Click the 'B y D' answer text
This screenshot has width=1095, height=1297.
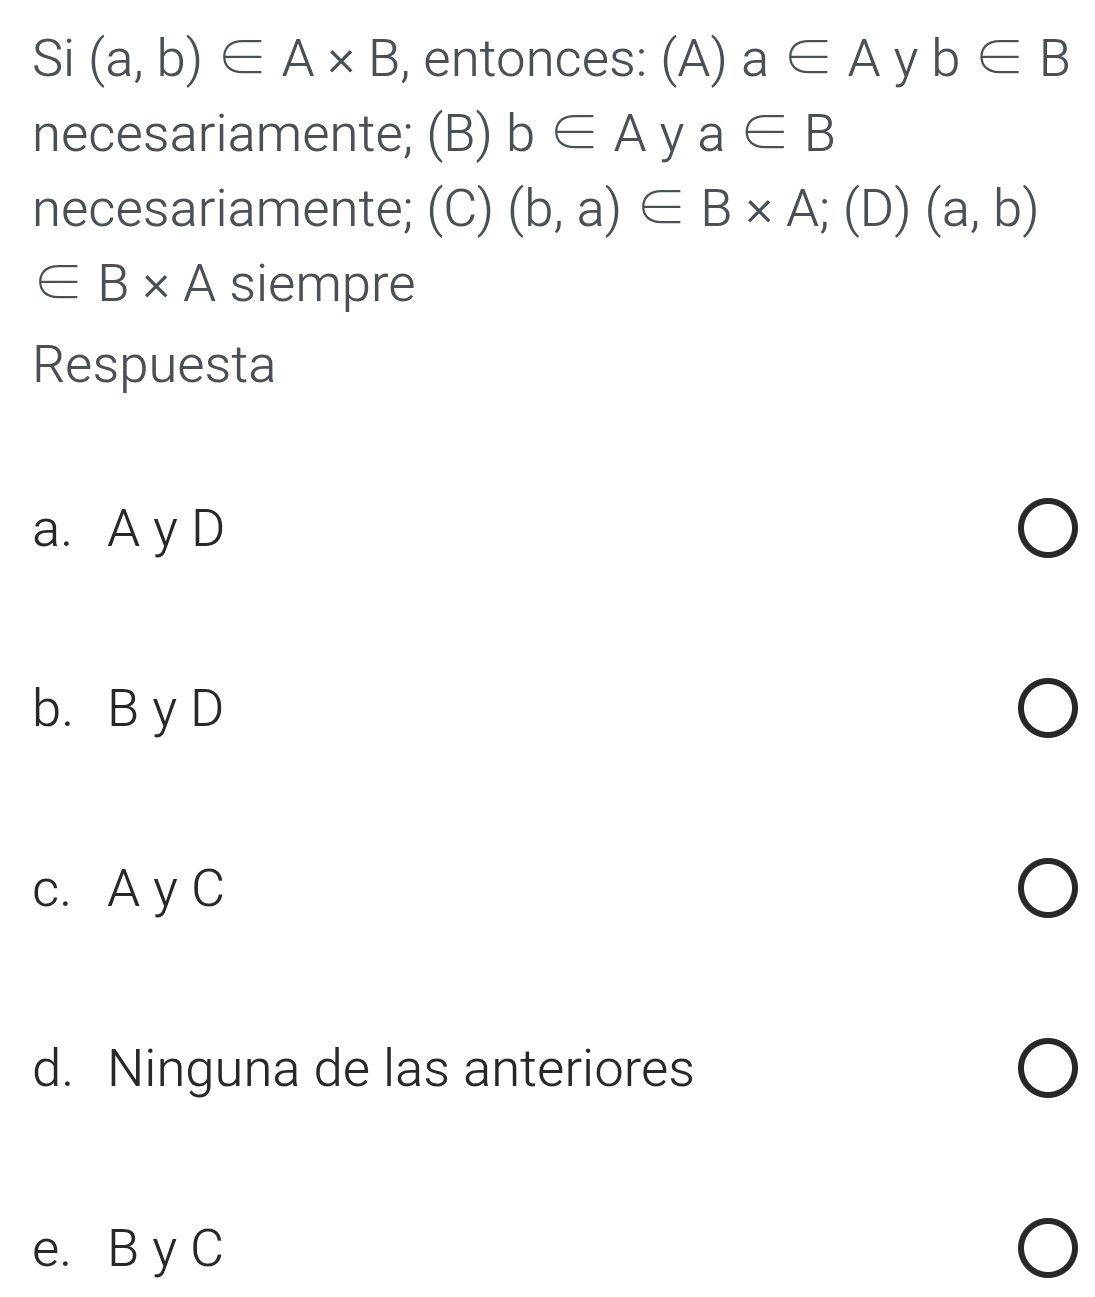coord(166,709)
